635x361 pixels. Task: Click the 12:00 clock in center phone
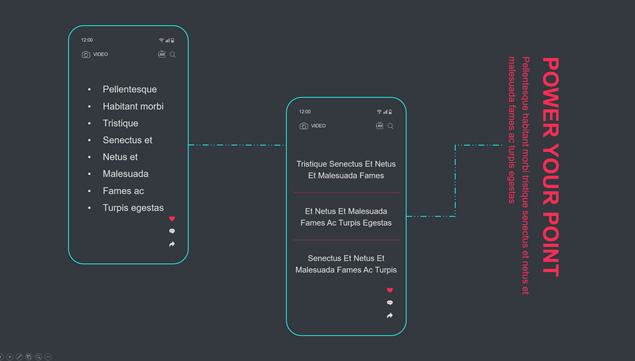[305, 112]
